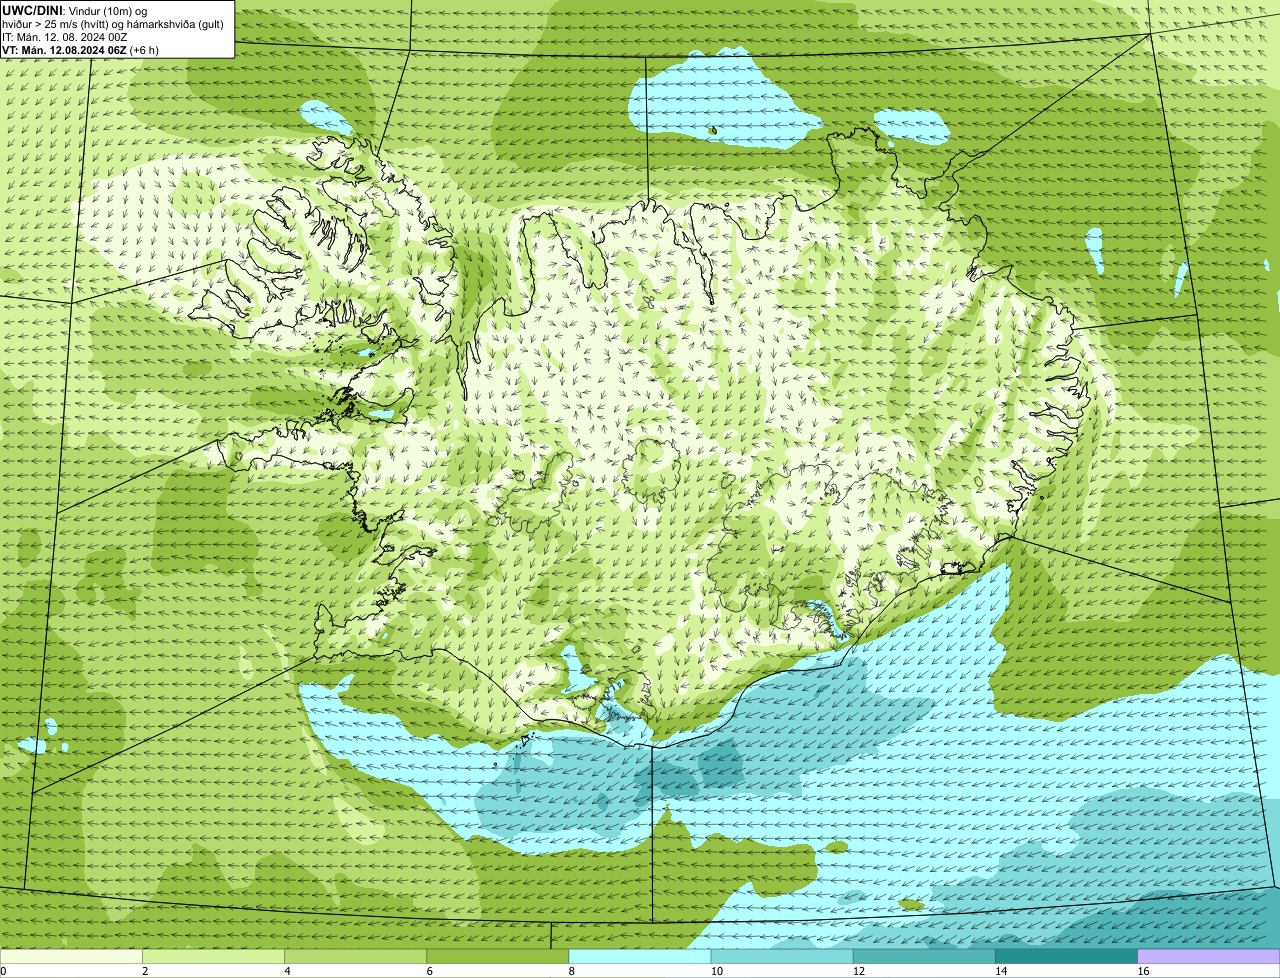Click the 8–10 m/s light cyan legend swatch

pos(640,957)
